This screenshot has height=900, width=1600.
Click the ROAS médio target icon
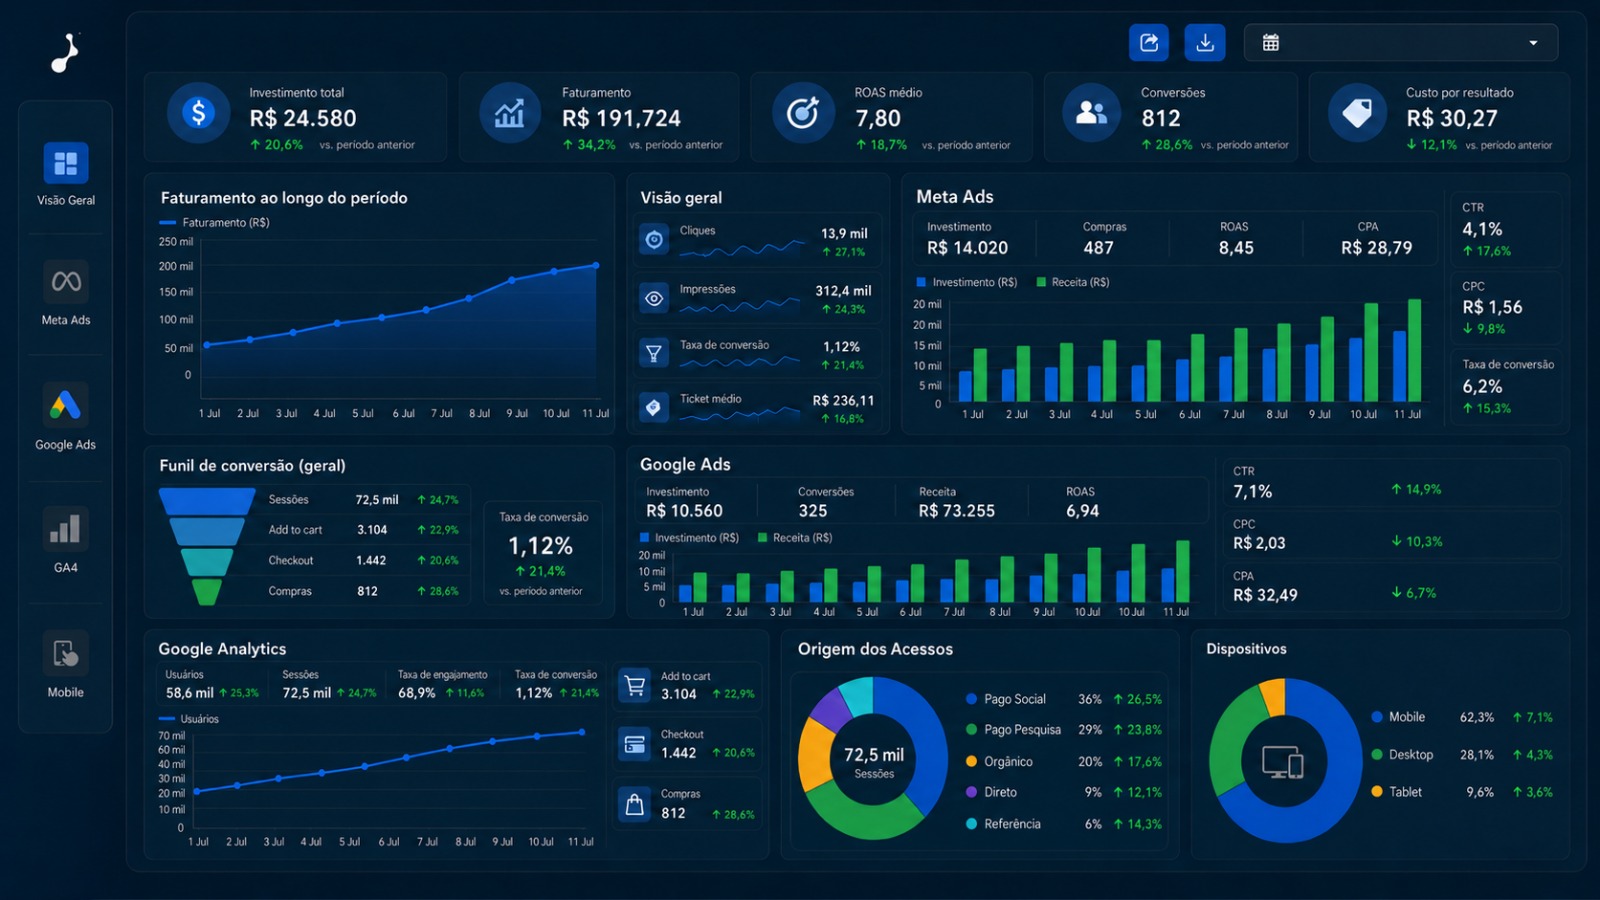pyautogui.click(x=803, y=113)
